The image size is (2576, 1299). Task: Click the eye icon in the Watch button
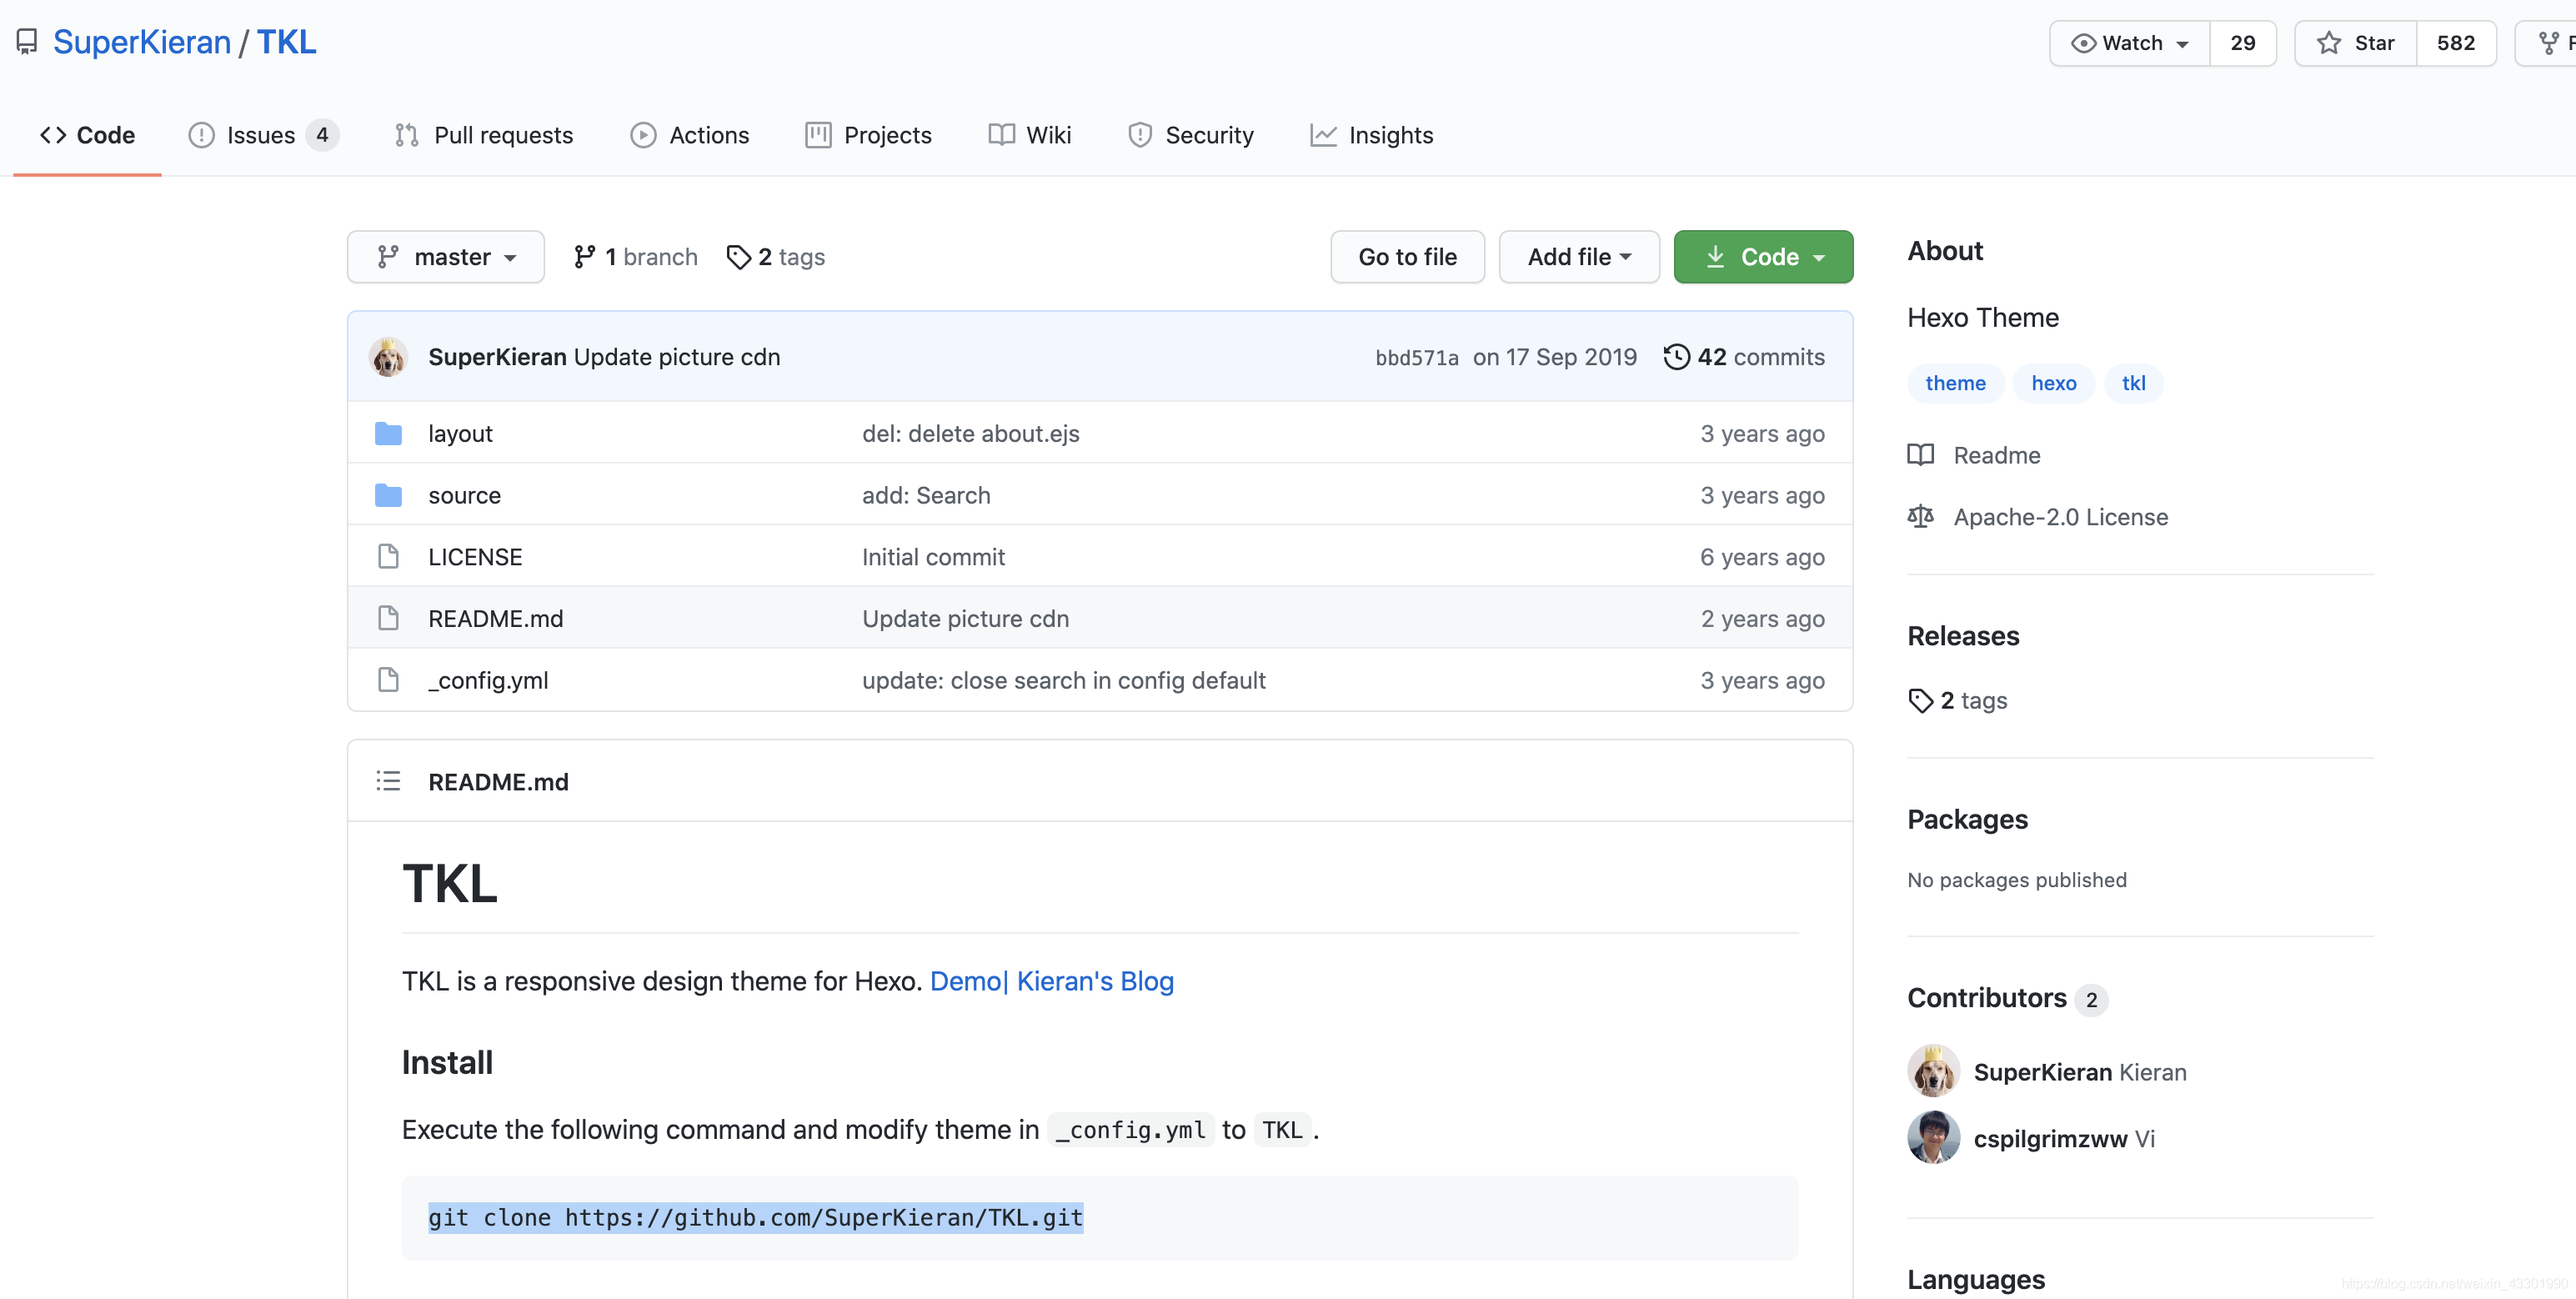pyautogui.click(x=2083, y=43)
